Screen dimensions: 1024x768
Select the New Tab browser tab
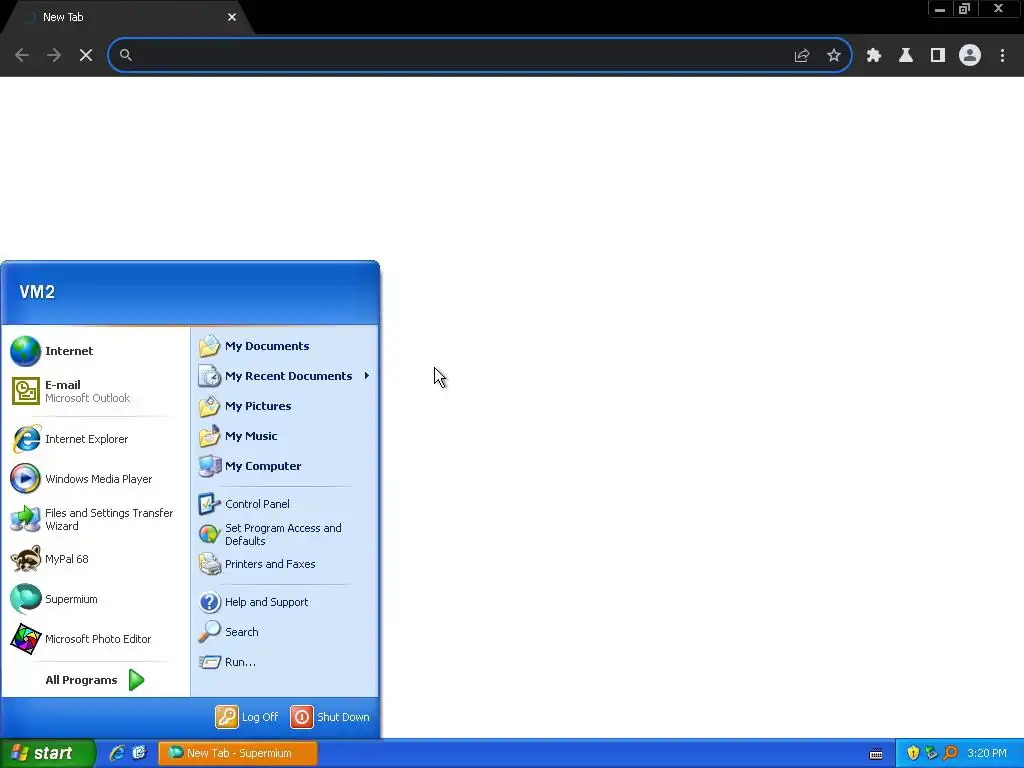coord(127,17)
